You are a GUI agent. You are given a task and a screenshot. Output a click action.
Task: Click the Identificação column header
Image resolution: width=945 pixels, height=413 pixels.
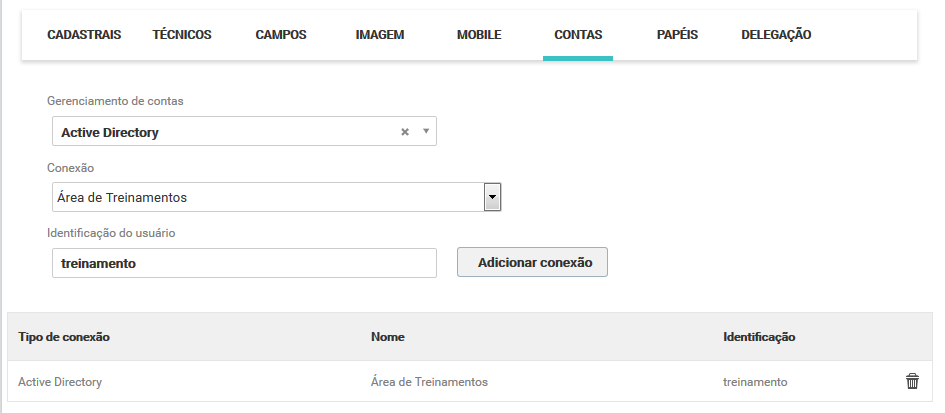click(x=759, y=337)
